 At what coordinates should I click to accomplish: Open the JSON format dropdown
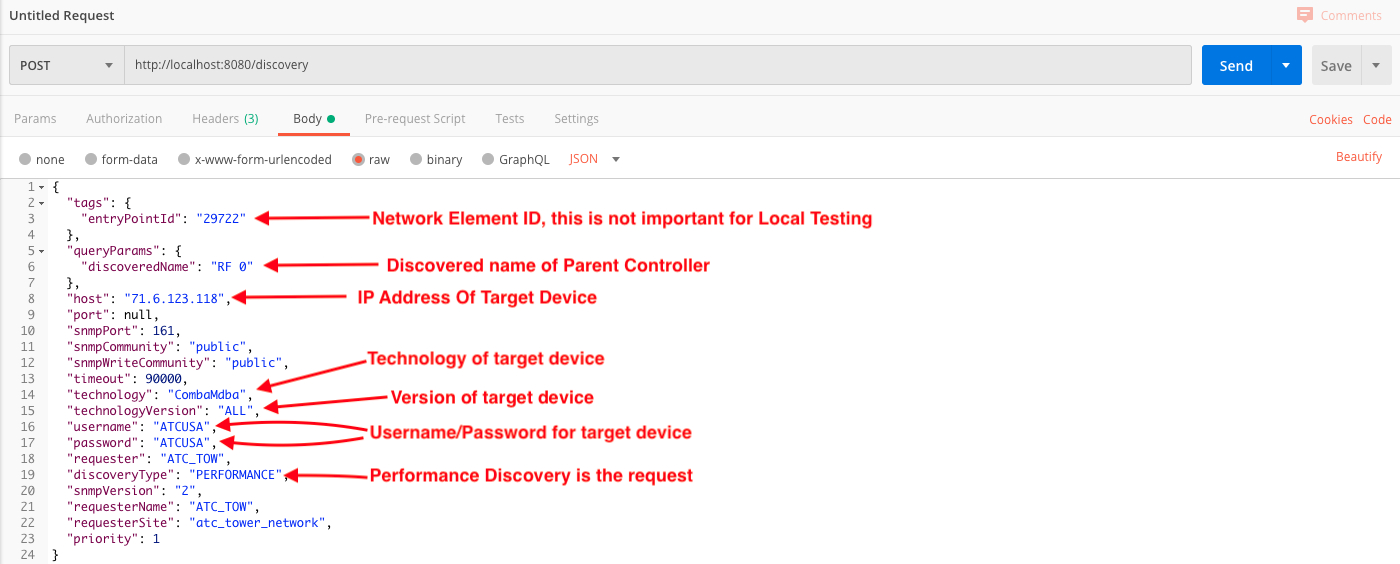point(595,160)
